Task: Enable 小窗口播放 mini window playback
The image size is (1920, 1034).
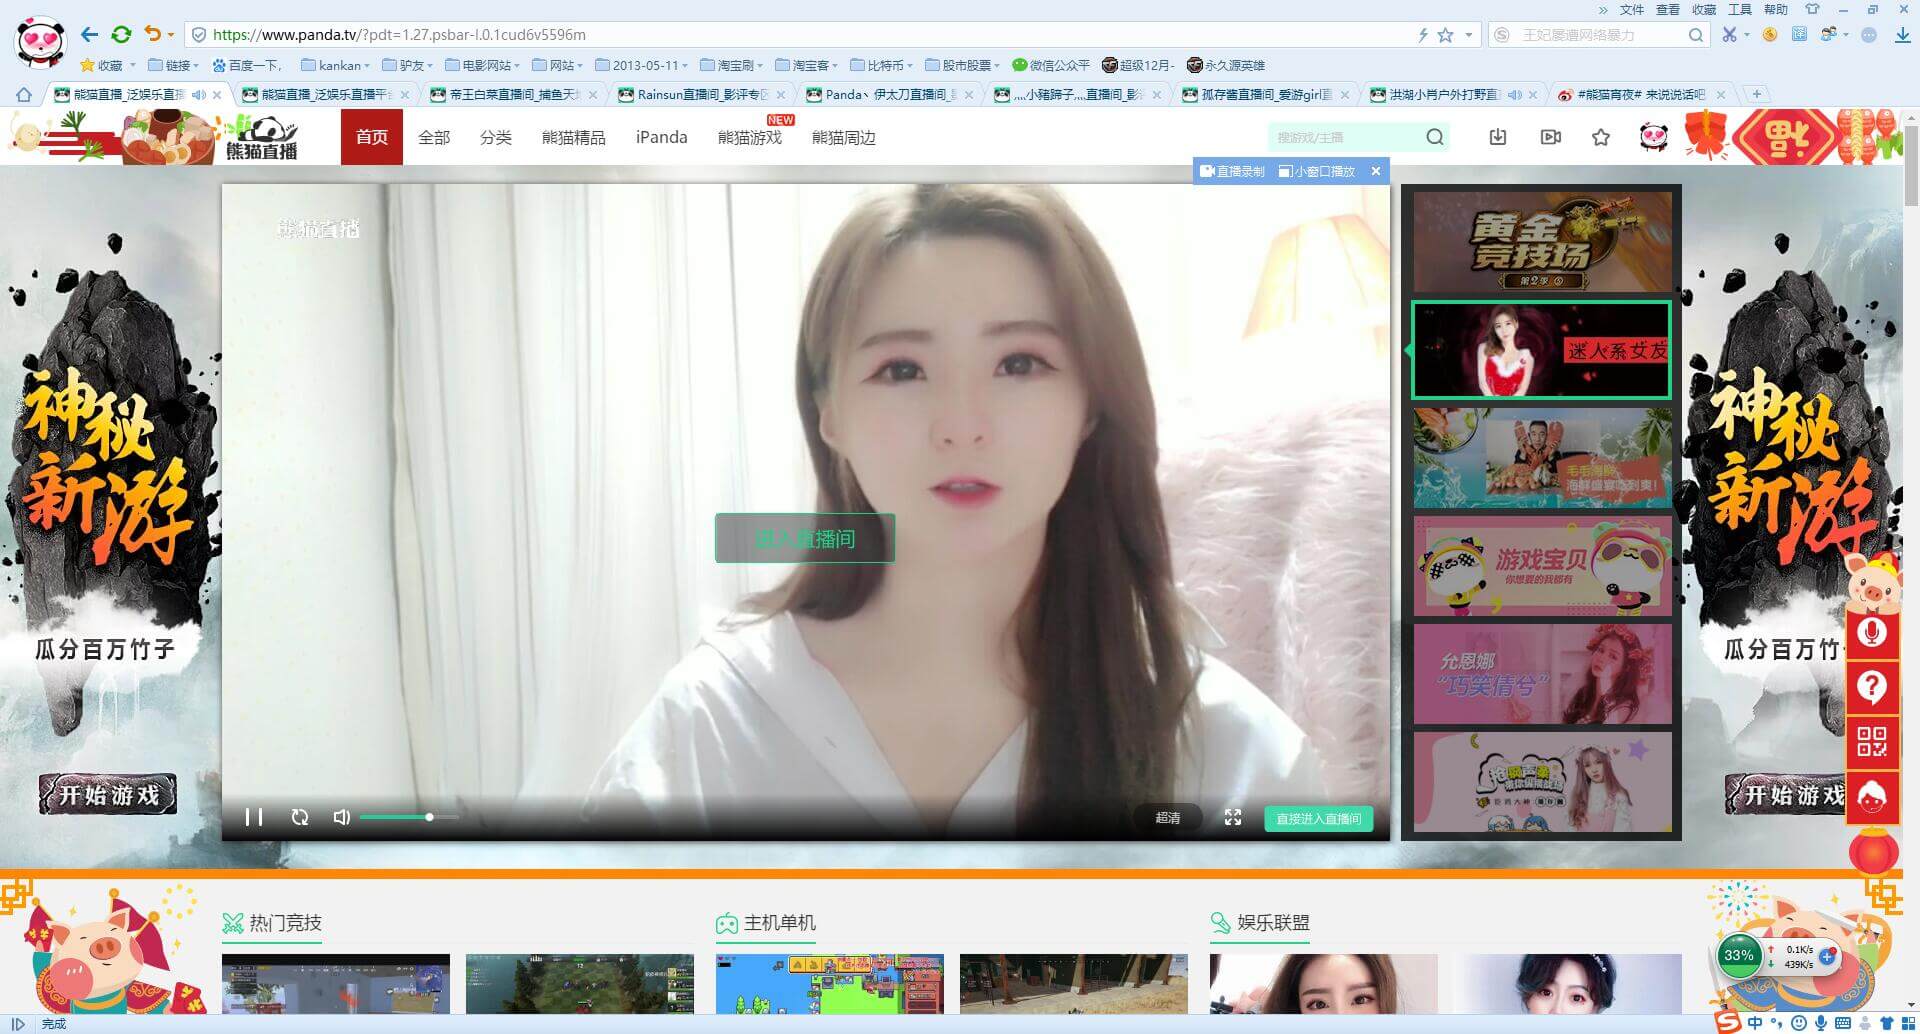Action: (x=1317, y=171)
